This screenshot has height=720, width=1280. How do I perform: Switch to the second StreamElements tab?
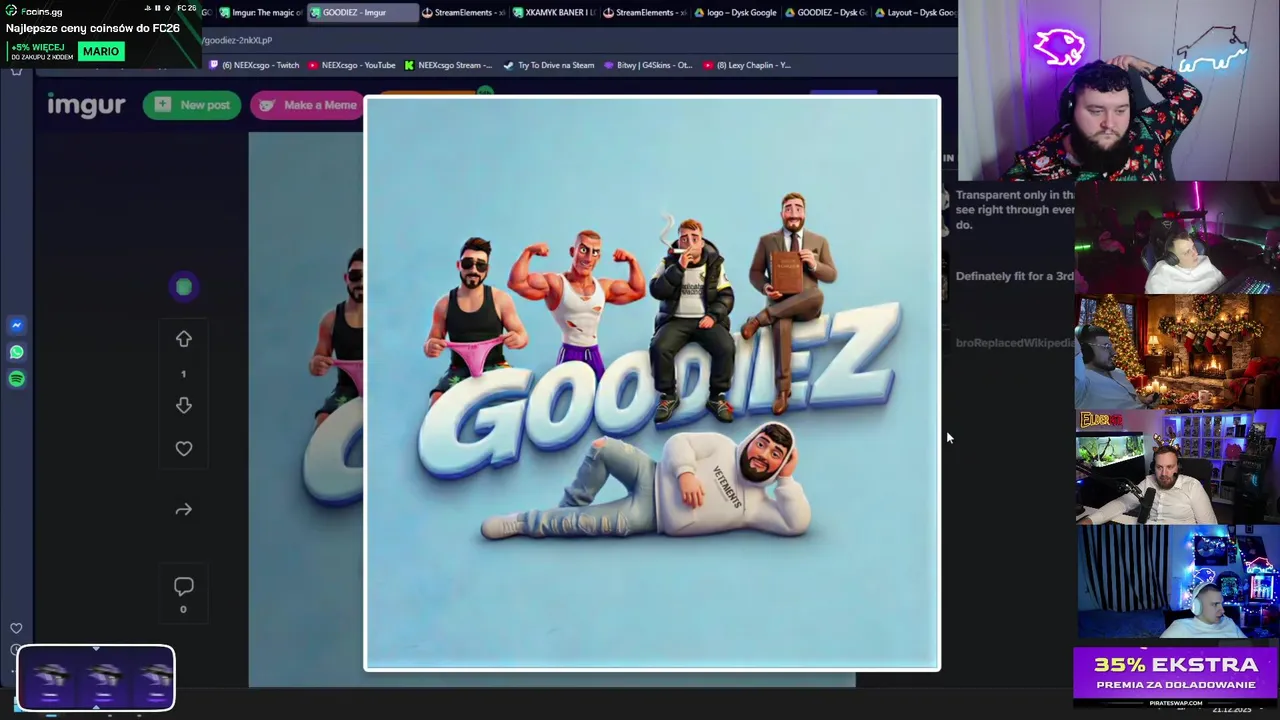pyautogui.click(x=644, y=13)
